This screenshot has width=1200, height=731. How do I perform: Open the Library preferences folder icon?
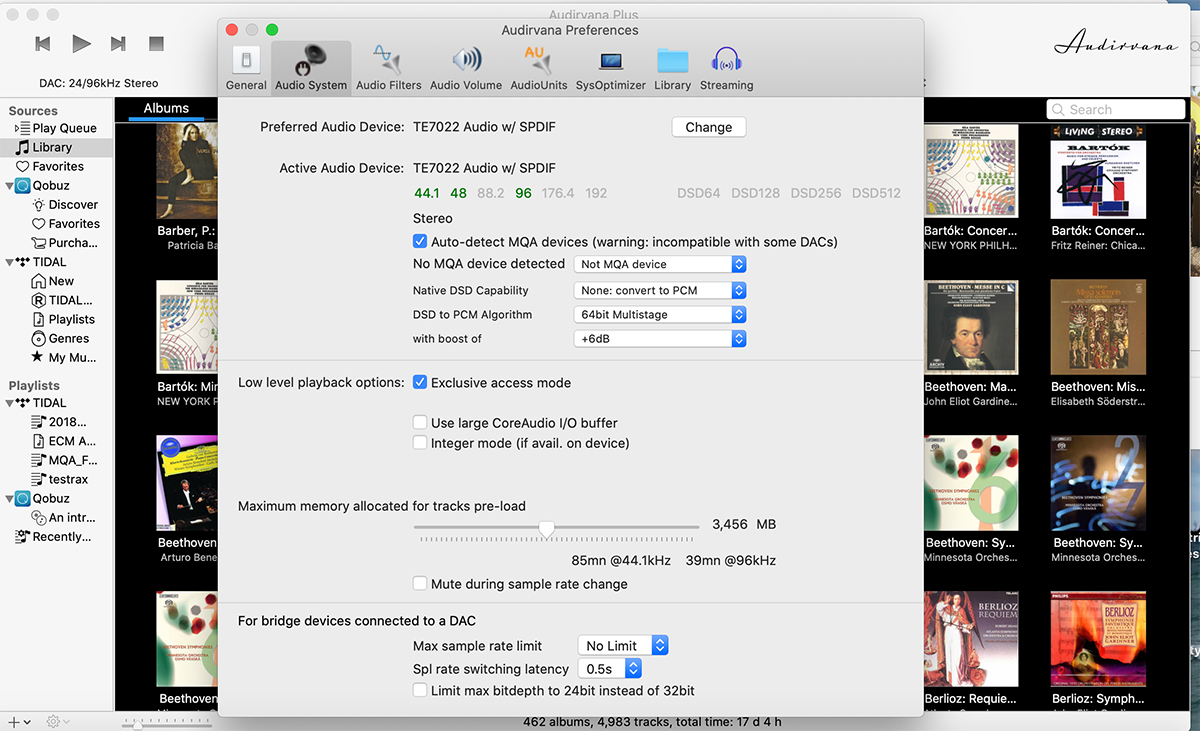click(673, 68)
